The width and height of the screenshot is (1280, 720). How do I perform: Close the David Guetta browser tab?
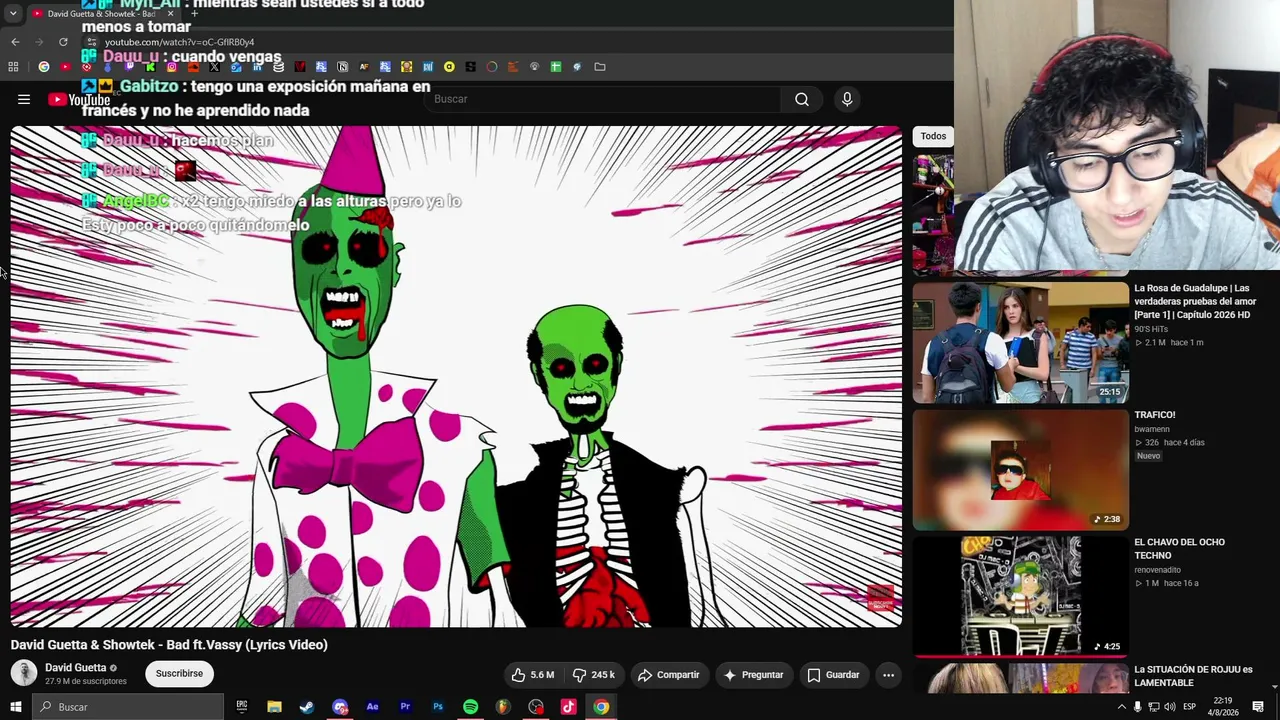pos(170,14)
